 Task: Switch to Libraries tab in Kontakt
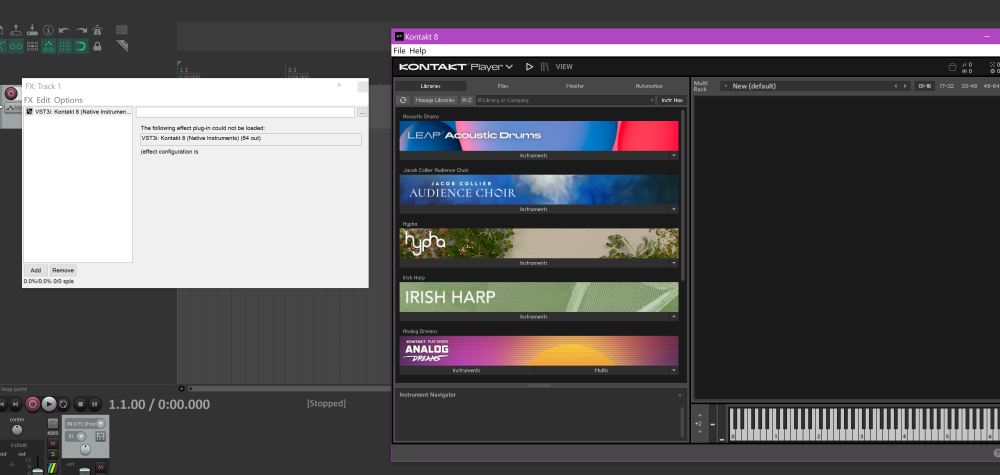[430, 86]
